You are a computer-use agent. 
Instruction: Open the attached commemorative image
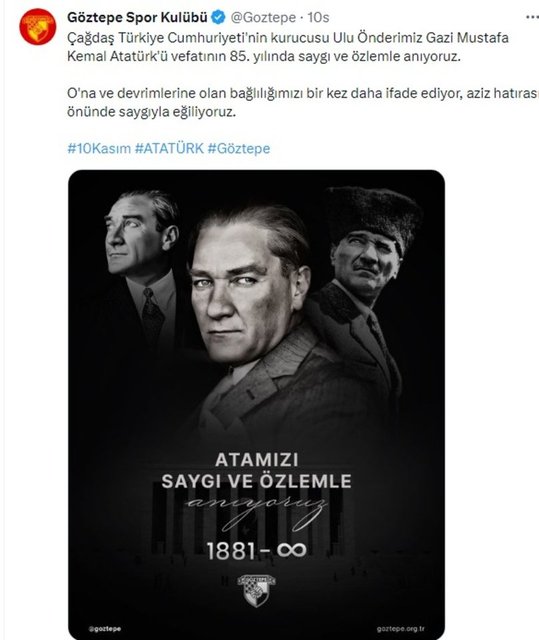click(x=256, y=404)
